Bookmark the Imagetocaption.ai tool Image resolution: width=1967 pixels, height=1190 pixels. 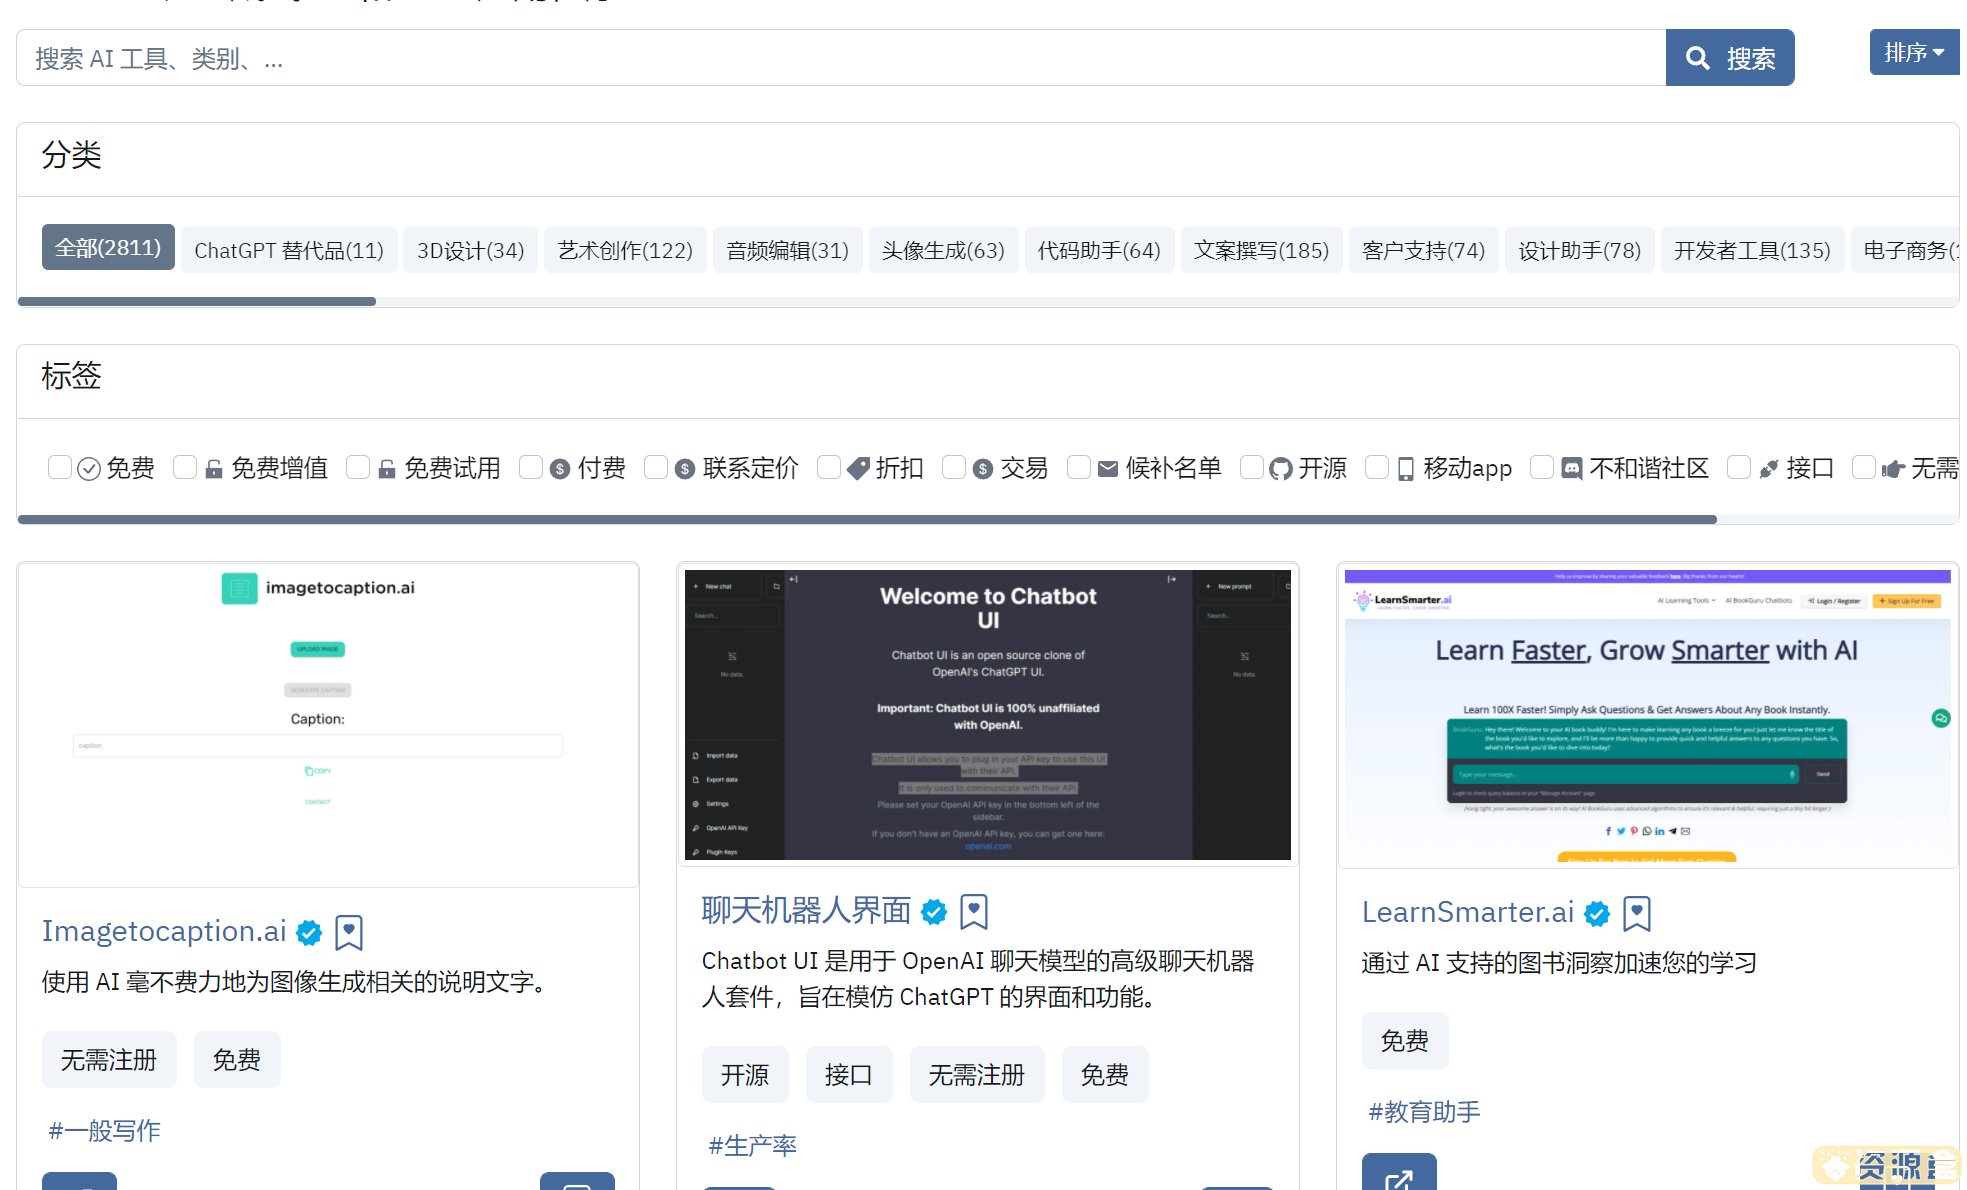point(349,933)
